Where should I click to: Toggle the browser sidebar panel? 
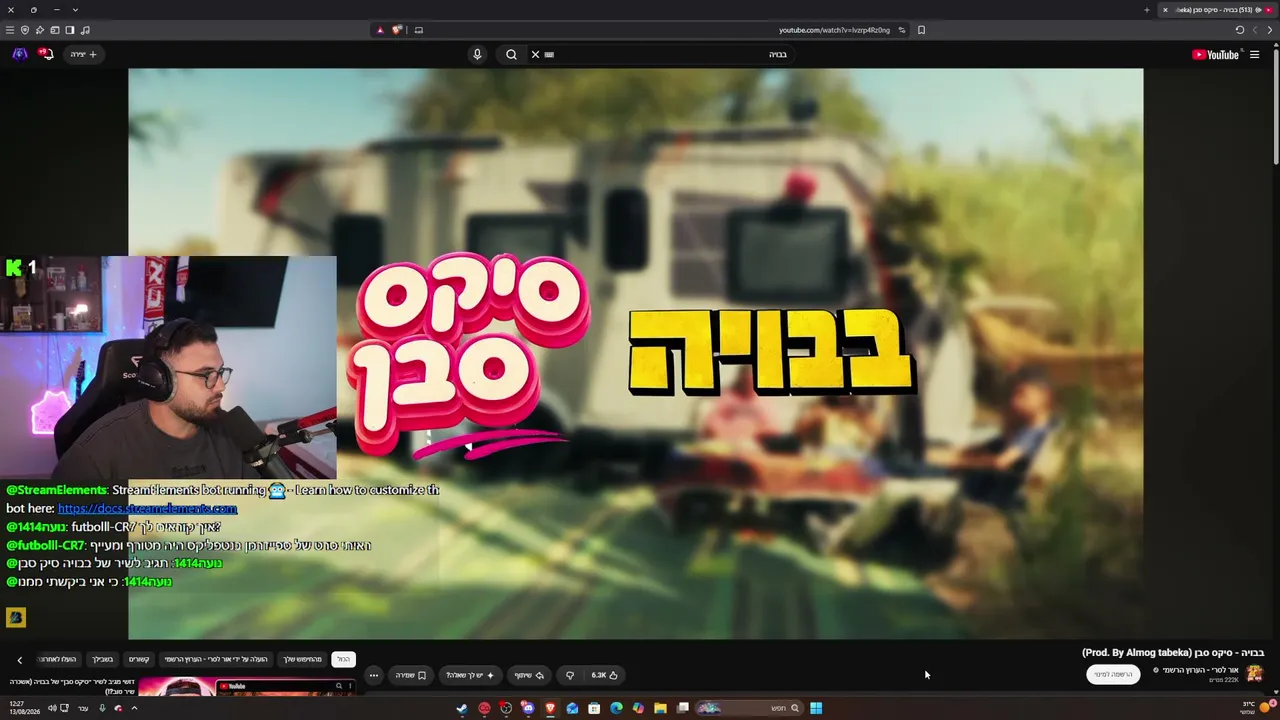tap(70, 30)
